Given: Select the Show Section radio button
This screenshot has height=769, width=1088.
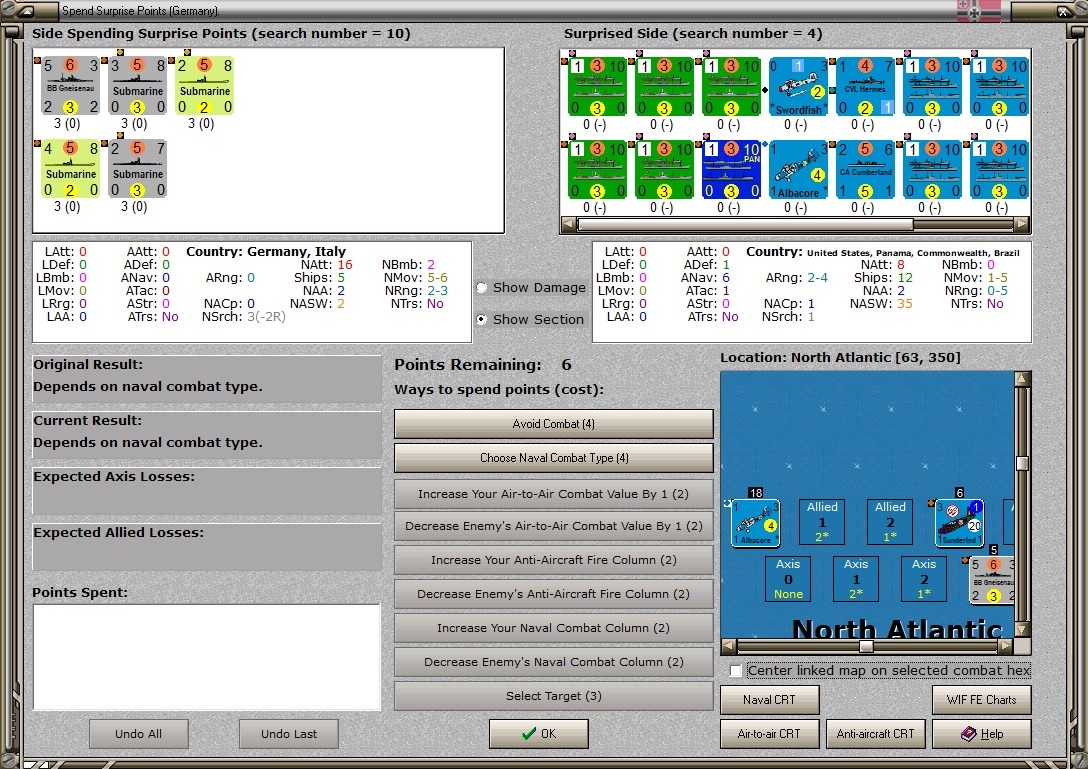Looking at the screenshot, I should (x=483, y=319).
